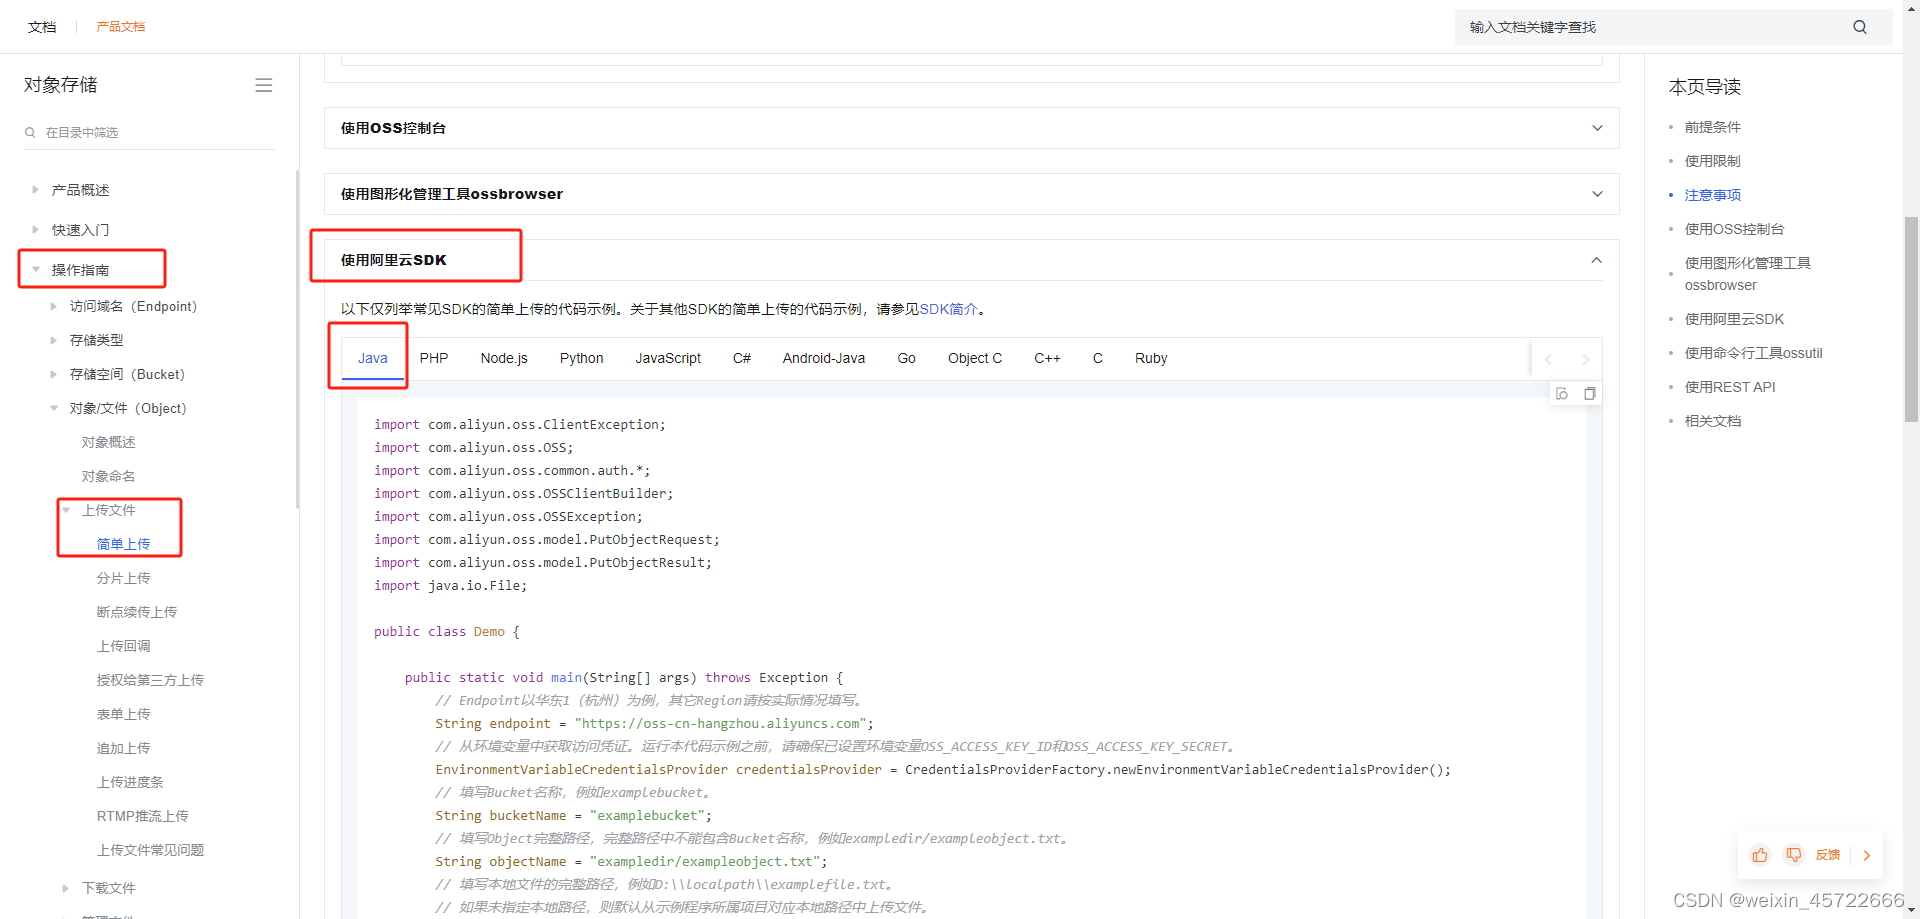
Task: Click the thumbs-down feedback icon
Action: coord(1794,855)
